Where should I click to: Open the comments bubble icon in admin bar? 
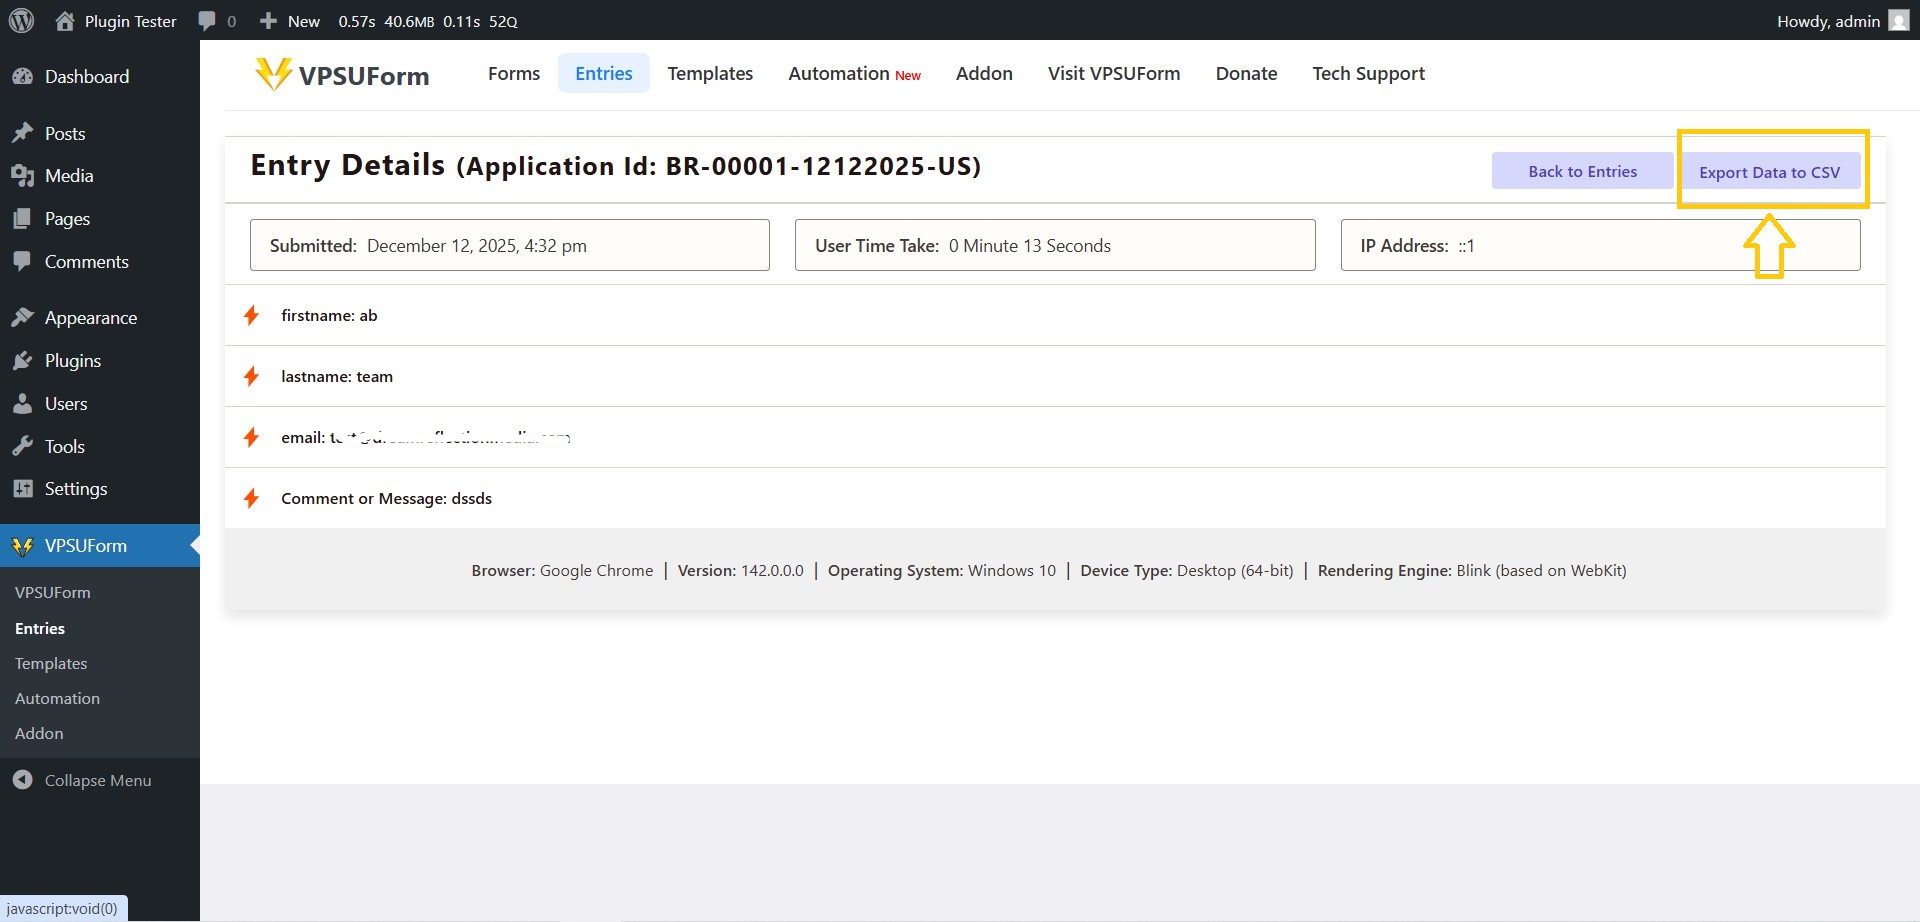[207, 20]
